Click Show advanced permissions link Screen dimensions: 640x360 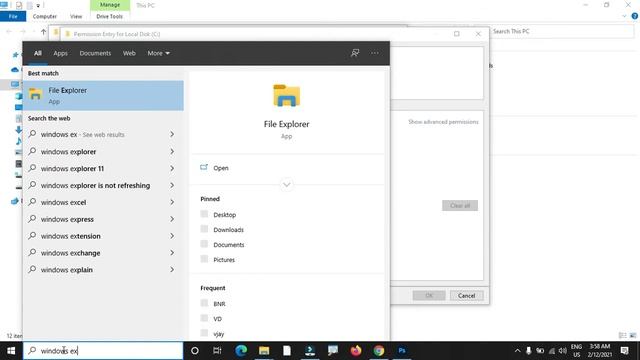443,122
